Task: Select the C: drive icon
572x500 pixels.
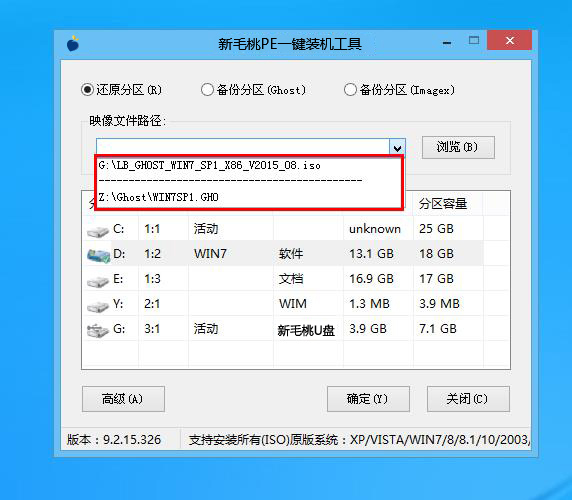Action: [98, 231]
